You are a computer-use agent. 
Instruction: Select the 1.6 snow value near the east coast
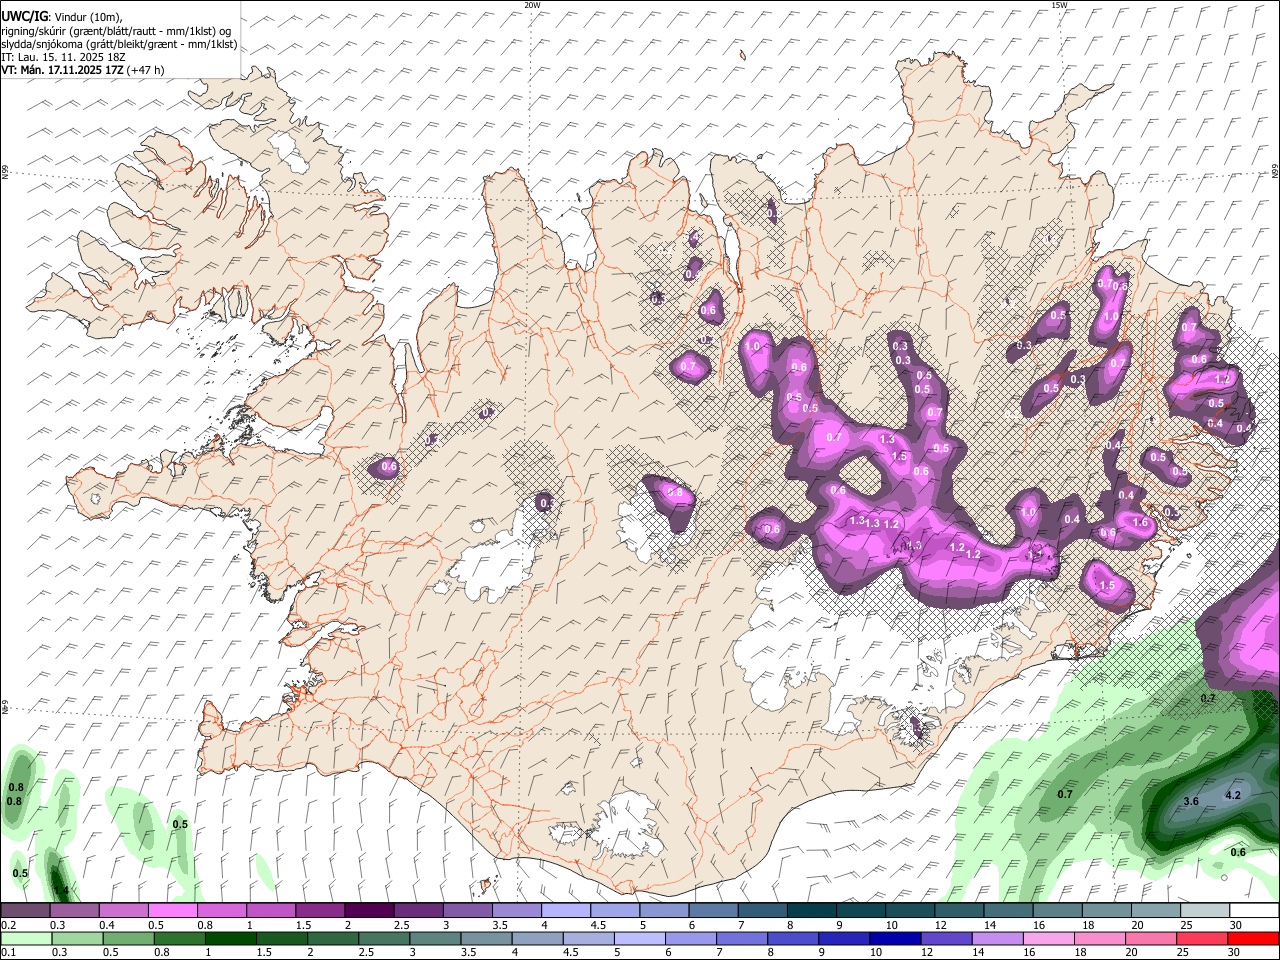pyautogui.click(x=1140, y=523)
